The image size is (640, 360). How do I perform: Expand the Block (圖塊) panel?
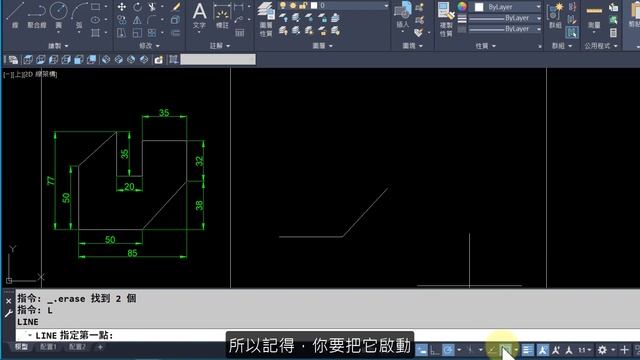[x=412, y=46]
